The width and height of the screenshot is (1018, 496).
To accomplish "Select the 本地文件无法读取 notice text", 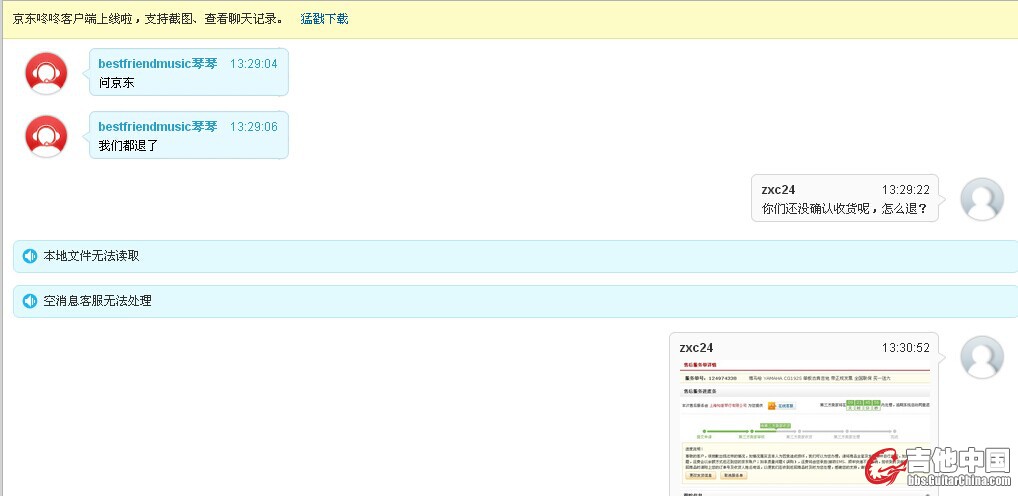I will pos(91,256).
